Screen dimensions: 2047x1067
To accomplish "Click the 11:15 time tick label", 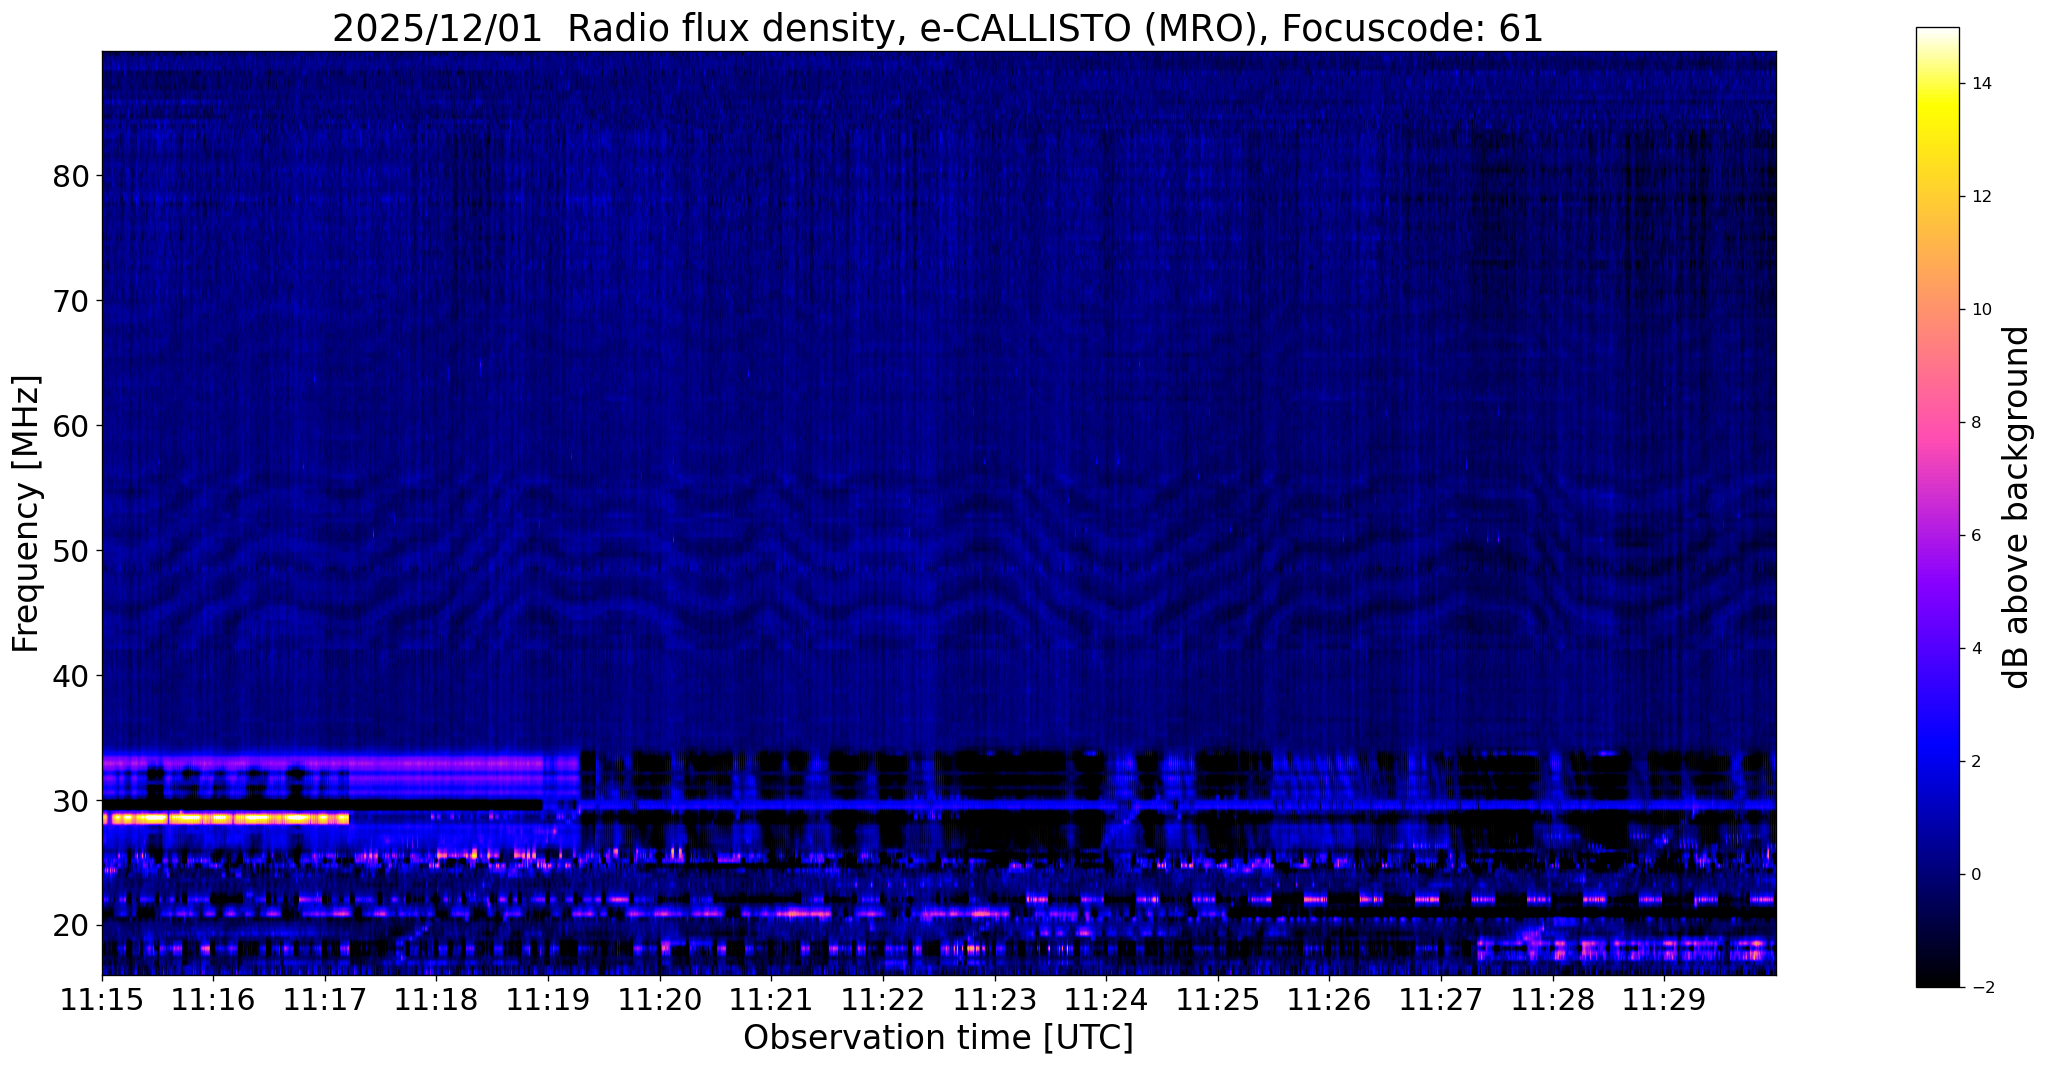I will (102, 999).
